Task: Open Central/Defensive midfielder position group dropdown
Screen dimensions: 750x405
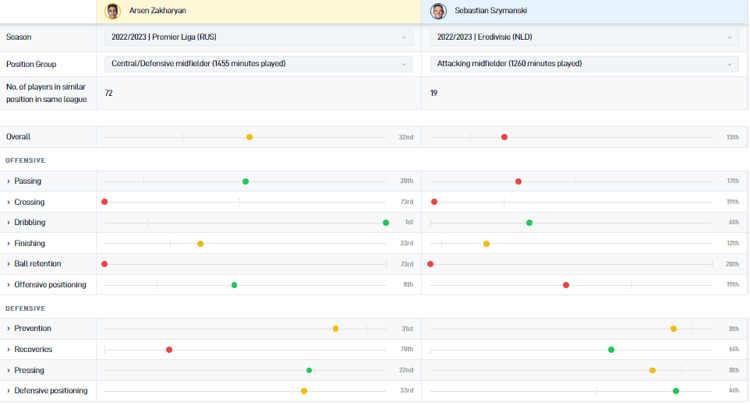Action: coord(258,63)
